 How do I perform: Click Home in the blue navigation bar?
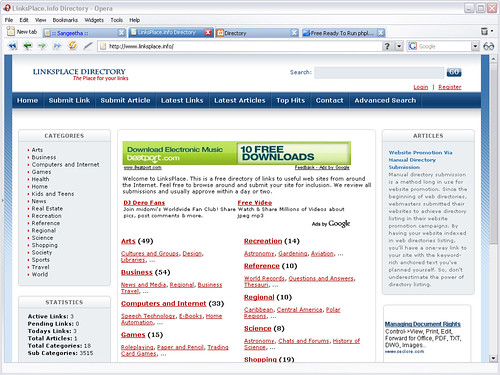[27, 100]
